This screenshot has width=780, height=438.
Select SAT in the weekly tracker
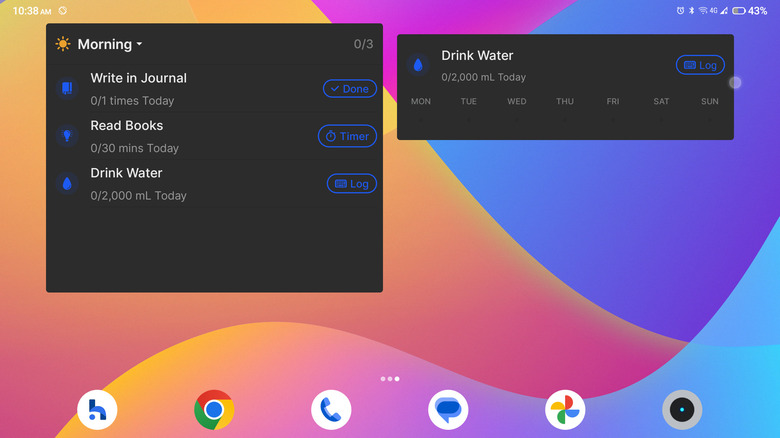pyautogui.click(x=661, y=102)
